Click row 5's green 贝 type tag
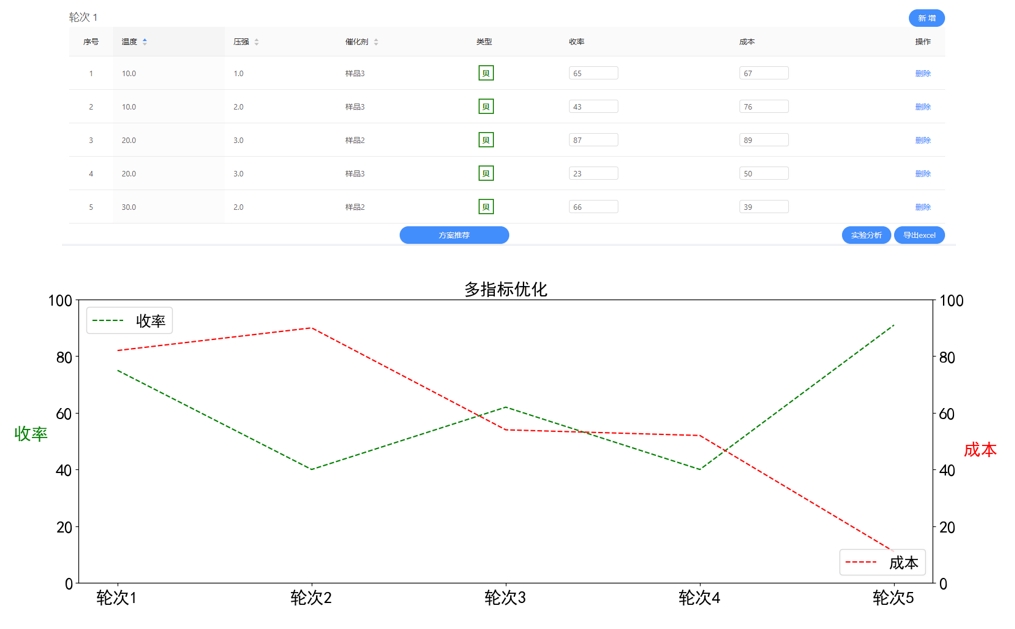 coord(486,207)
